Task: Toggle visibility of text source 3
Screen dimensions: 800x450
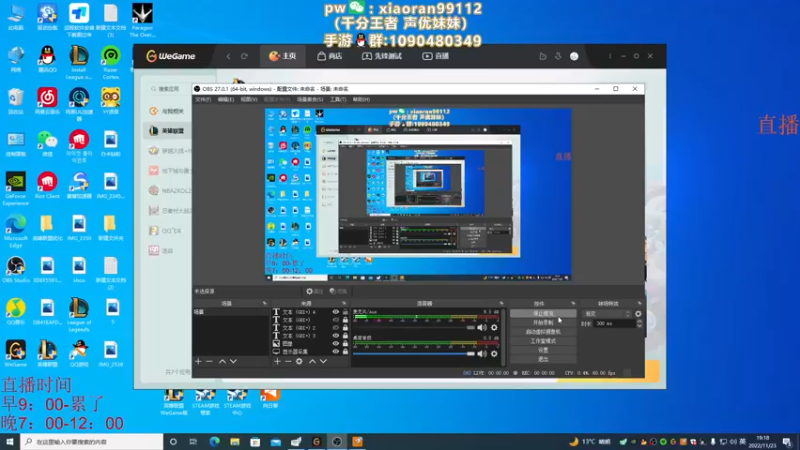Action: (335, 336)
